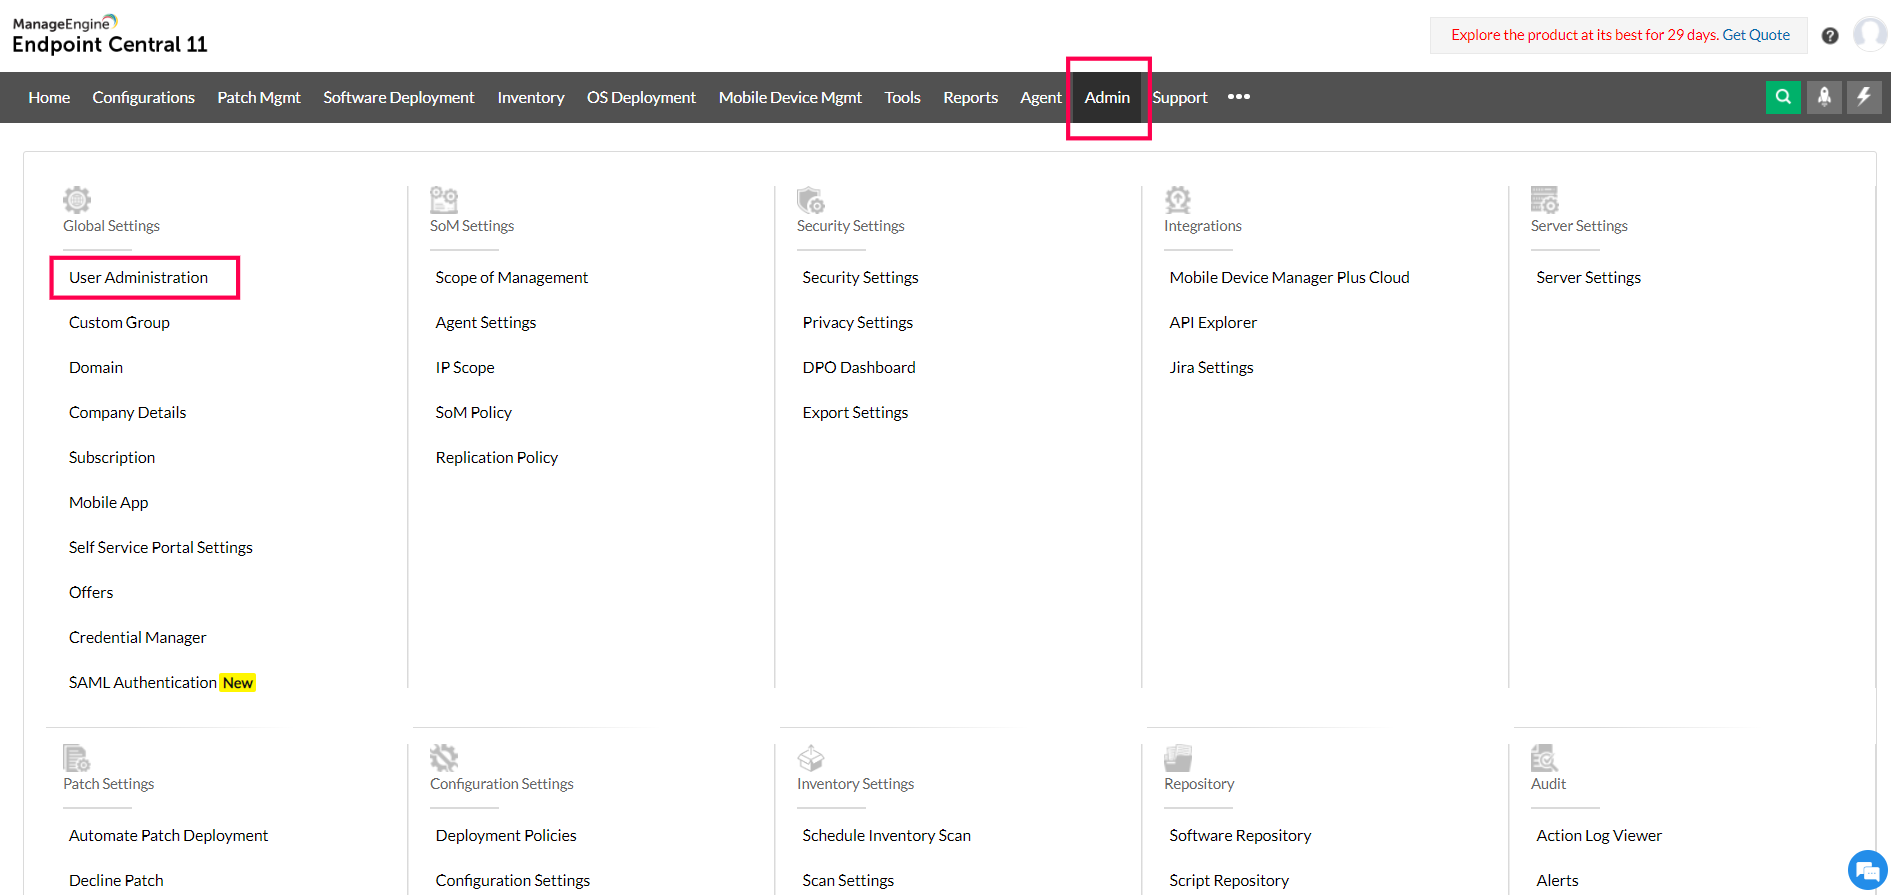Image resolution: width=1891 pixels, height=895 pixels.
Task: View the DPO Dashboard
Action: click(859, 367)
